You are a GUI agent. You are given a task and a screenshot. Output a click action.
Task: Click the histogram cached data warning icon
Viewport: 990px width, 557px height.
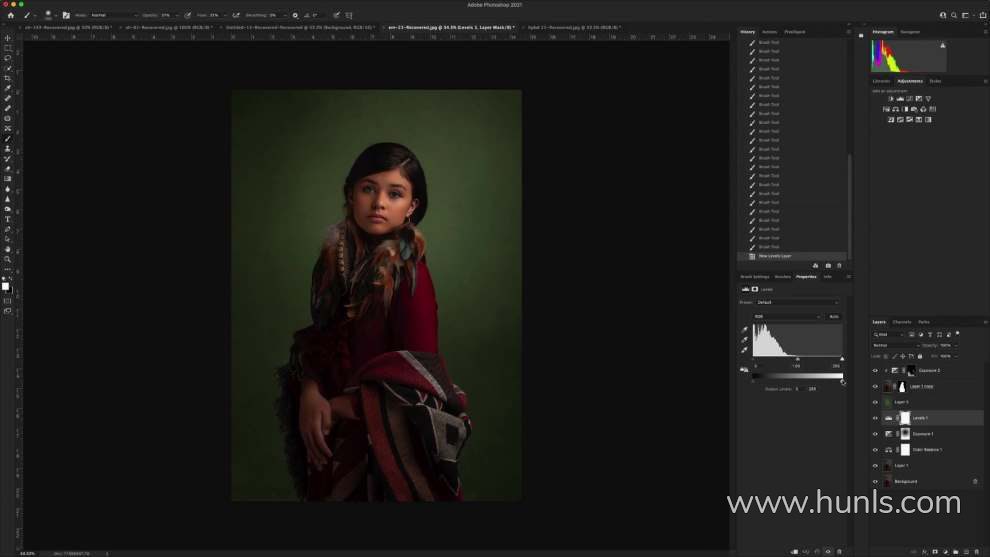(942, 45)
